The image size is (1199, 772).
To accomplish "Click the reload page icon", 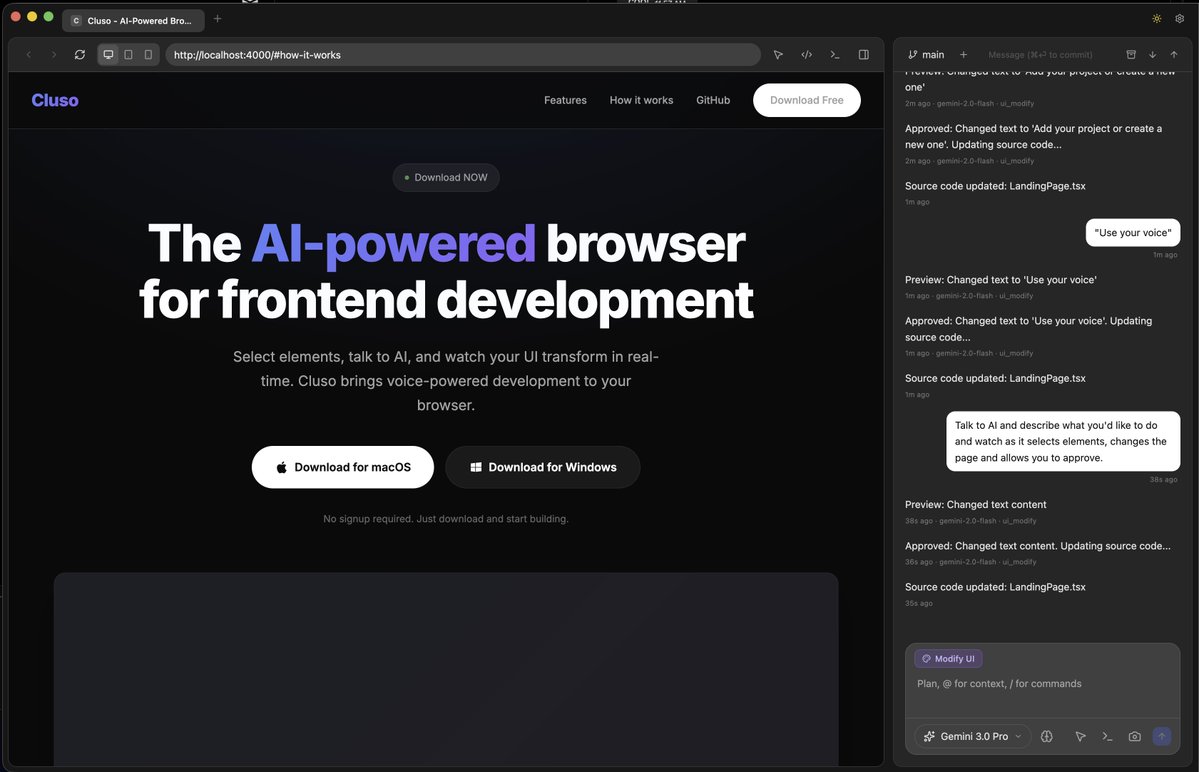I will [80, 55].
